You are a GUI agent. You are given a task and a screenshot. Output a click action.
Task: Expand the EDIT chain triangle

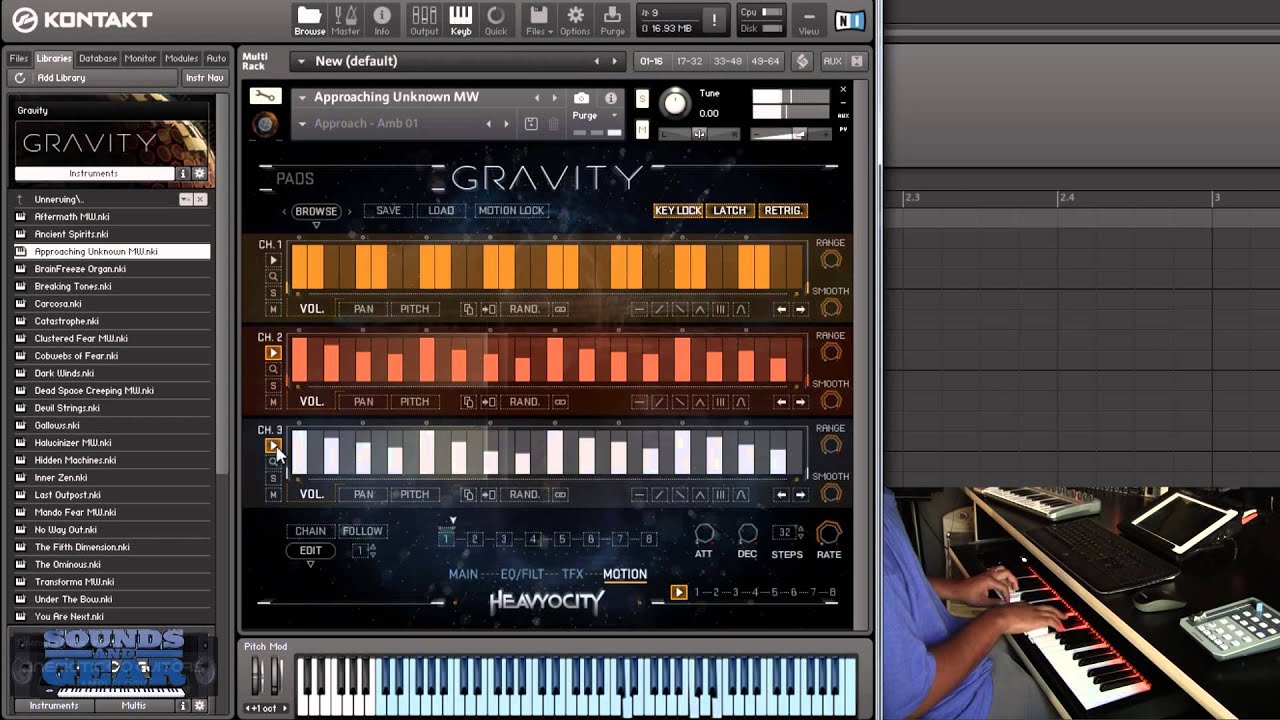pyautogui.click(x=310, y=565)
